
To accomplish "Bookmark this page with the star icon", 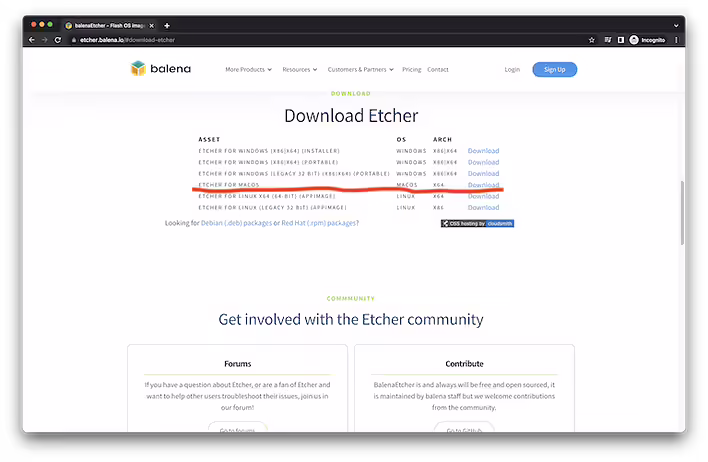I will pos(592,40).
